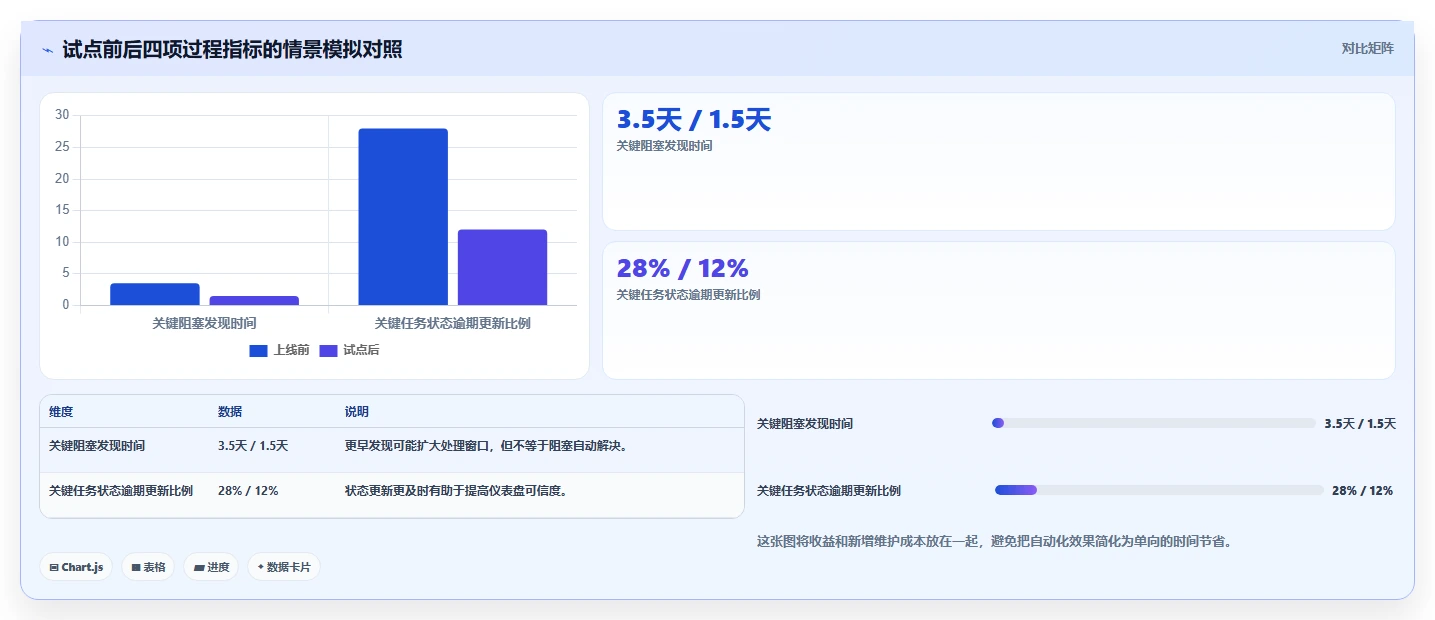Click the y-axis tick label 30
Image resolution: width=1435 pixels, height=620 pixels.
point(62,115)
